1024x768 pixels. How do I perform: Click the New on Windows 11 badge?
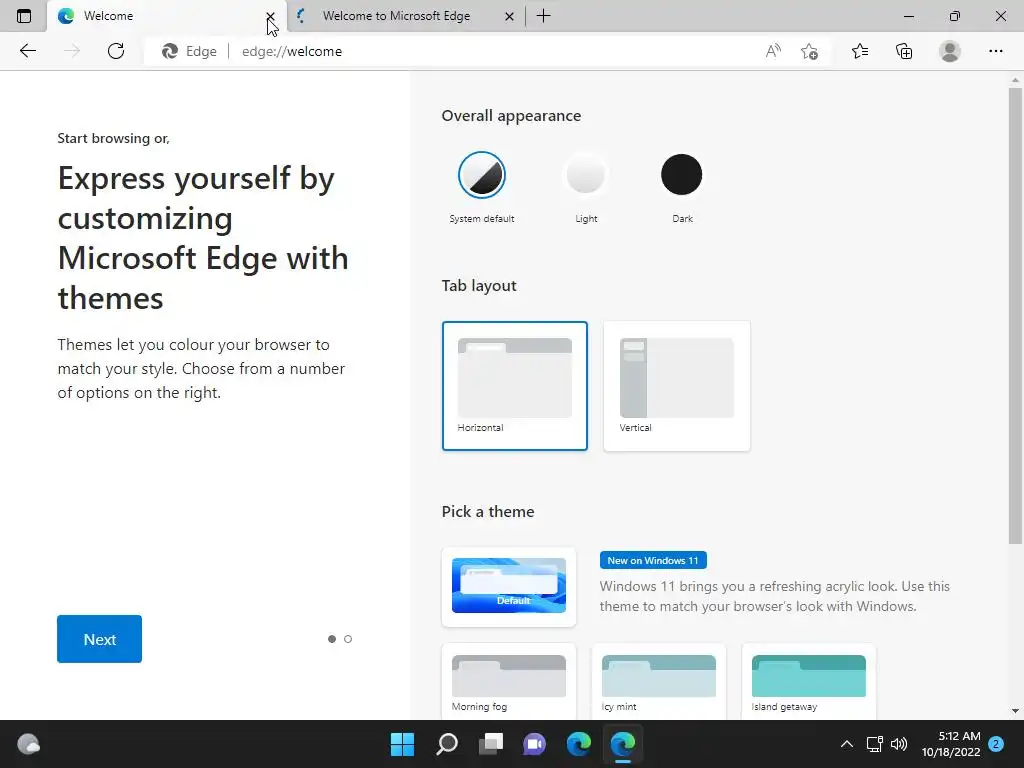click(653, 560)
